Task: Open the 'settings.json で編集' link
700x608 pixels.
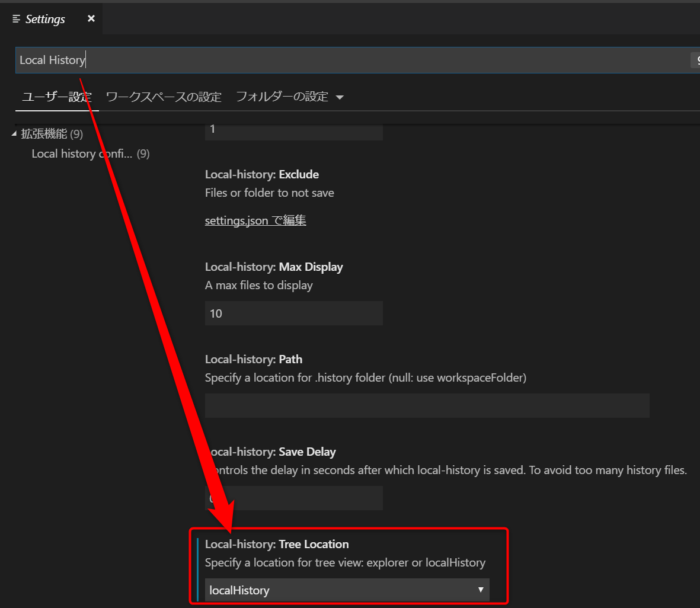Action: tap(255, 221)
